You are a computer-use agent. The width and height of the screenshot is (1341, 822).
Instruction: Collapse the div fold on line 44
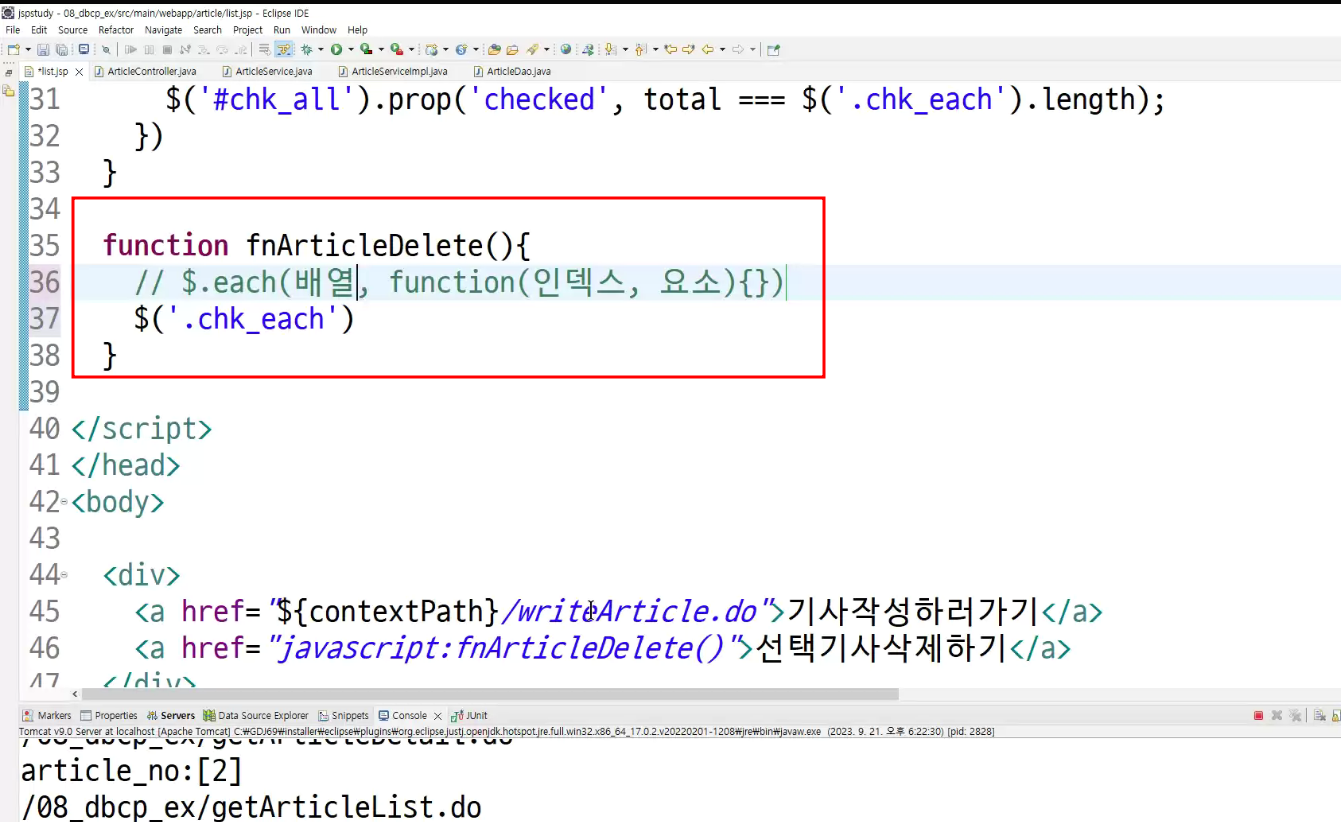click(65, 575)
